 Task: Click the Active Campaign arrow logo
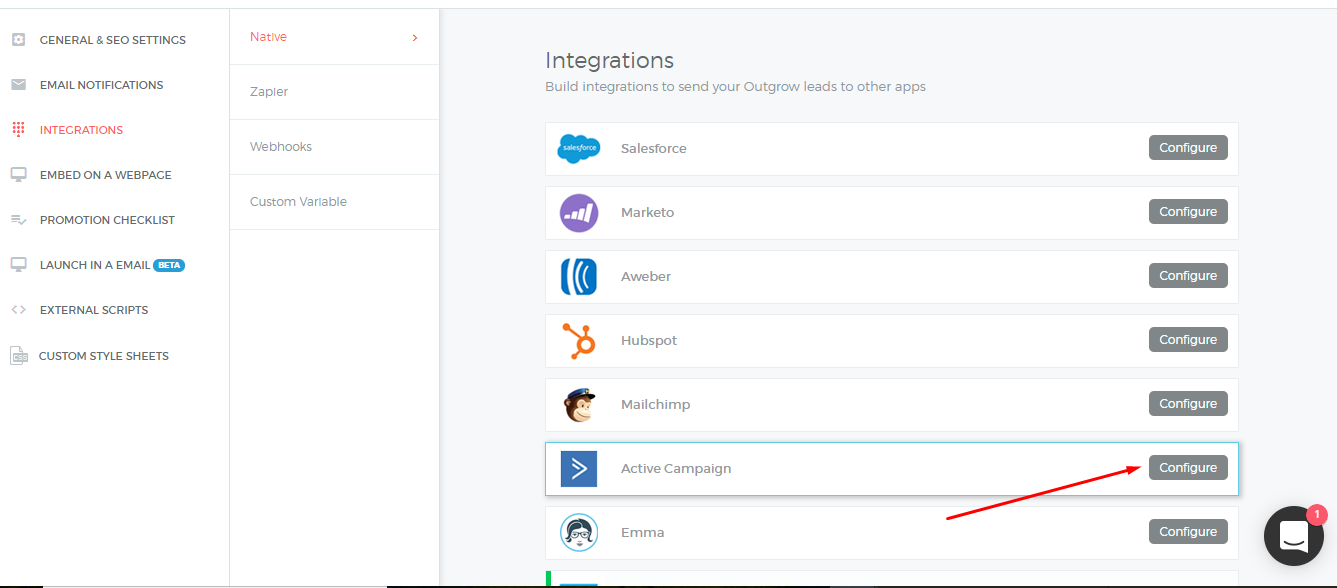pos(579,469)
